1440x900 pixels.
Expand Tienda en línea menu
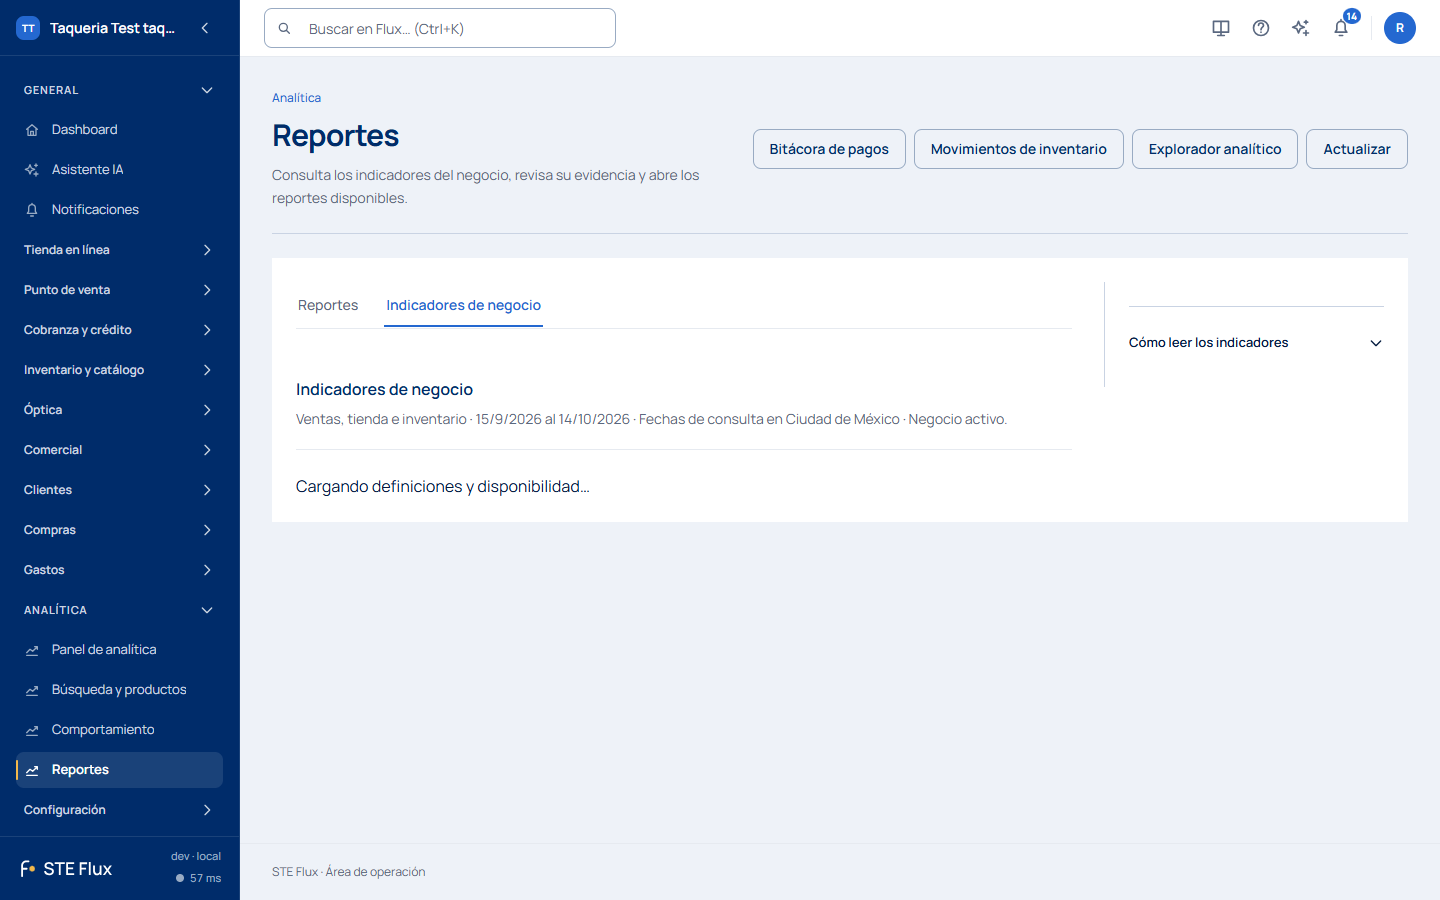[x=120, y=250]
